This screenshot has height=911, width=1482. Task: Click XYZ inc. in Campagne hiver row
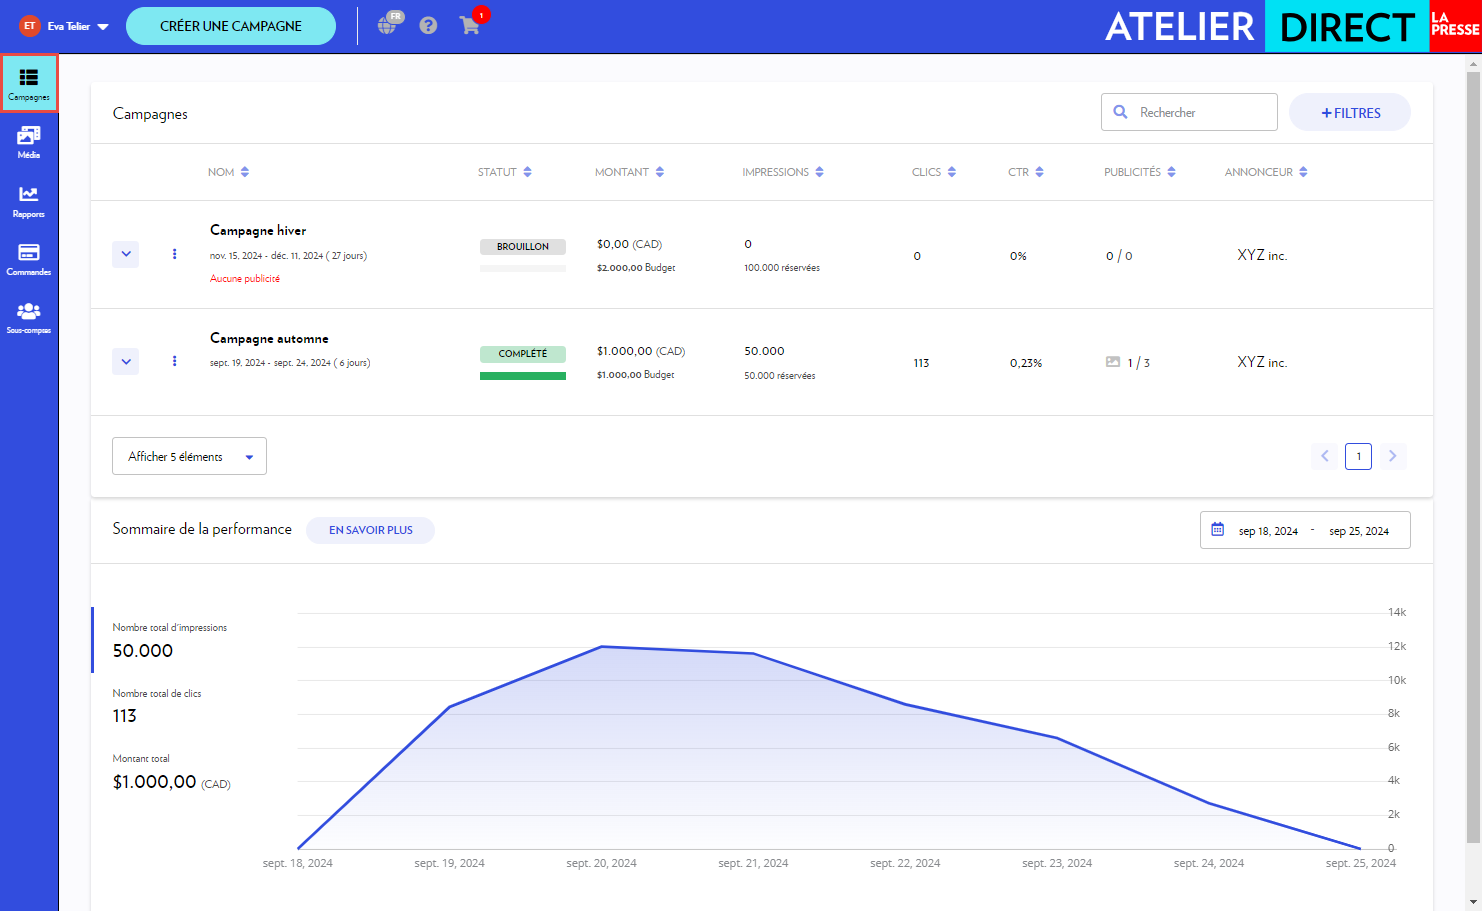point(1262,255)
